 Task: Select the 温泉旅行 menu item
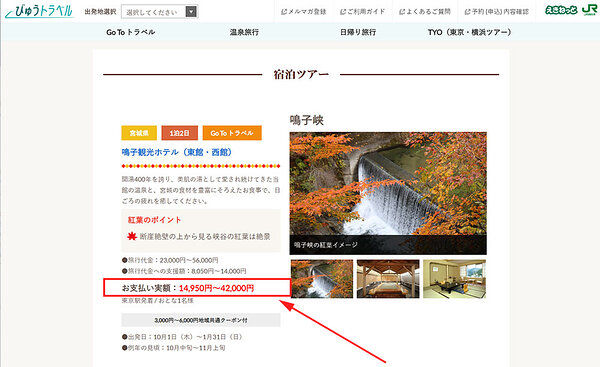tap(244, 32)
